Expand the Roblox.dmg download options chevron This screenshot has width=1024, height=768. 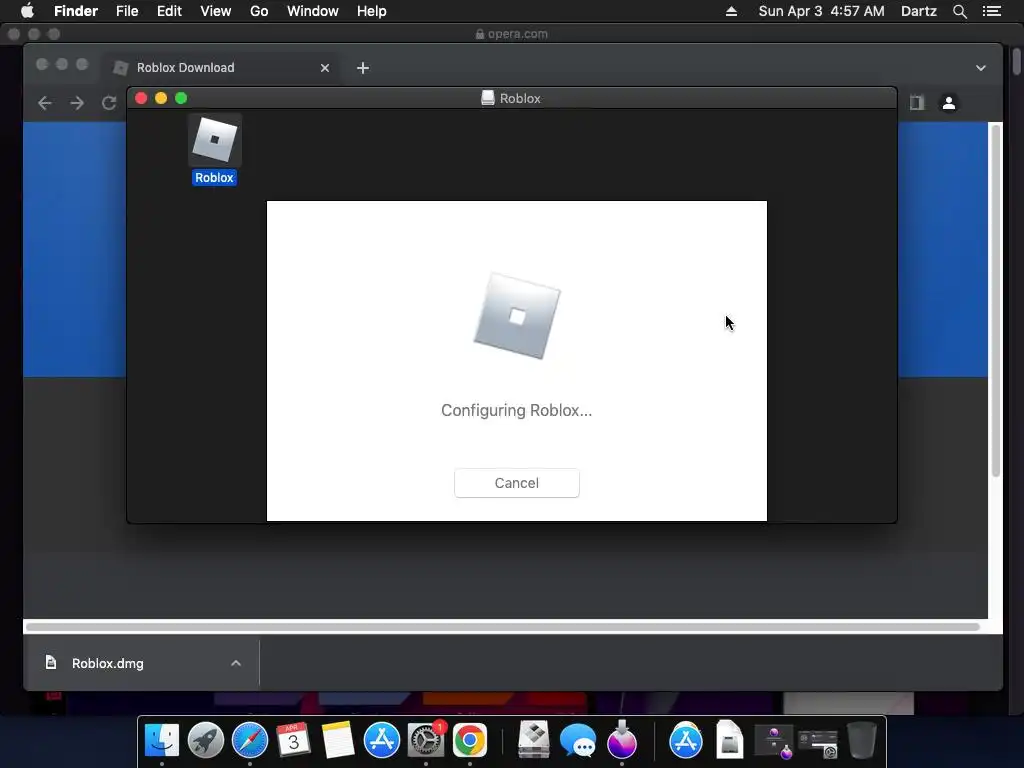[236, 663]
